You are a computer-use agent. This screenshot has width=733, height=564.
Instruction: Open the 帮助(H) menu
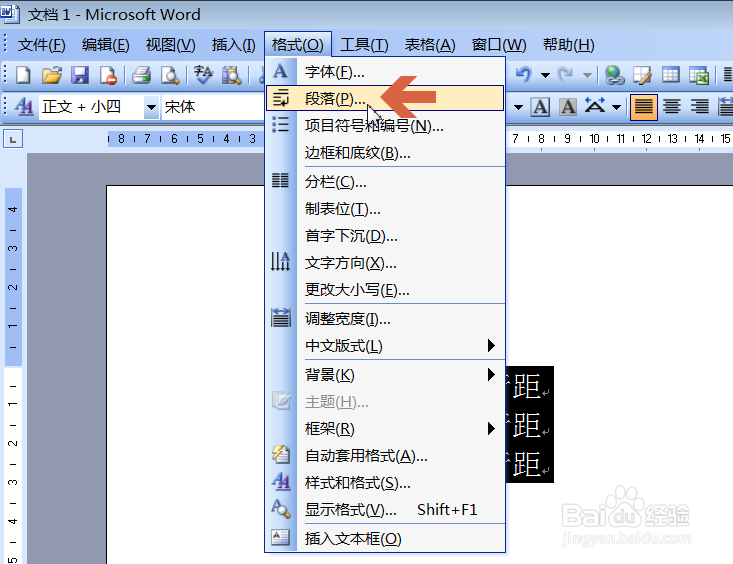tap(568, 45)
